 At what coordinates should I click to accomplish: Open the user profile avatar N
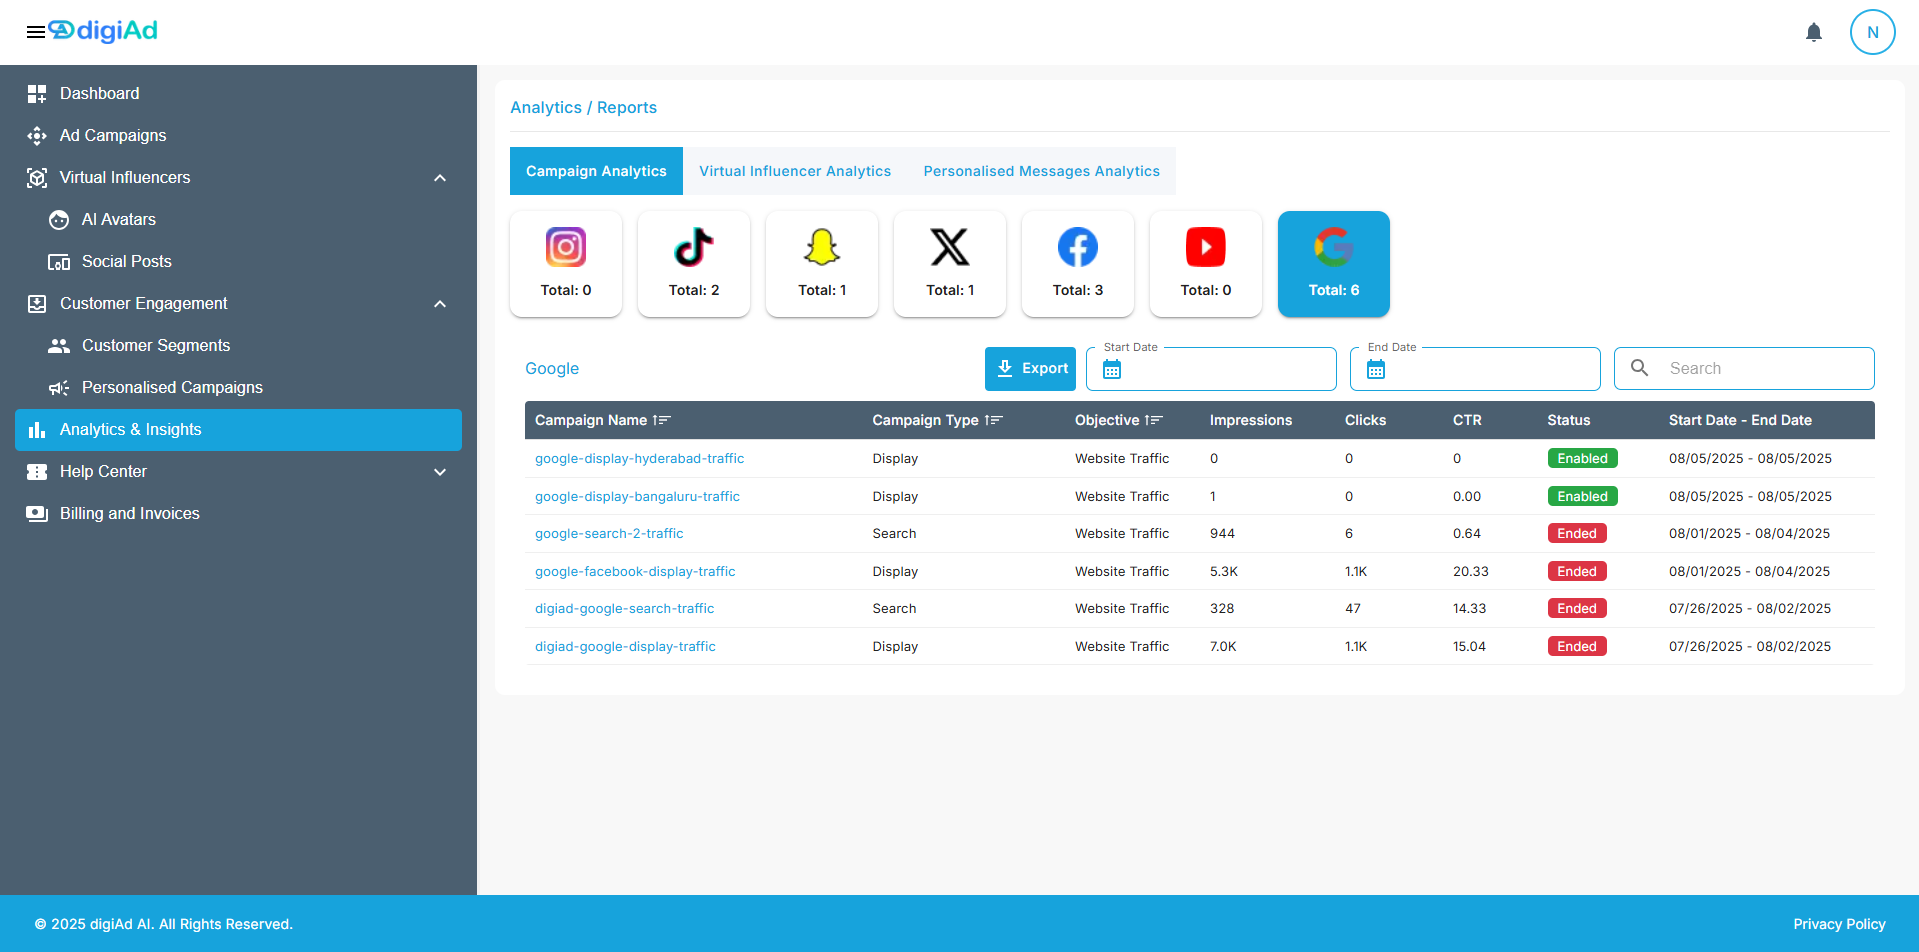coord(1872,32)
